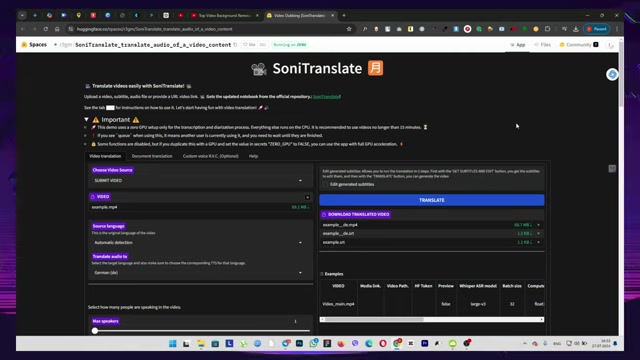Remove example__de.mp4 from the download list
The image size is (640, 360).
(x=538, y=225)
